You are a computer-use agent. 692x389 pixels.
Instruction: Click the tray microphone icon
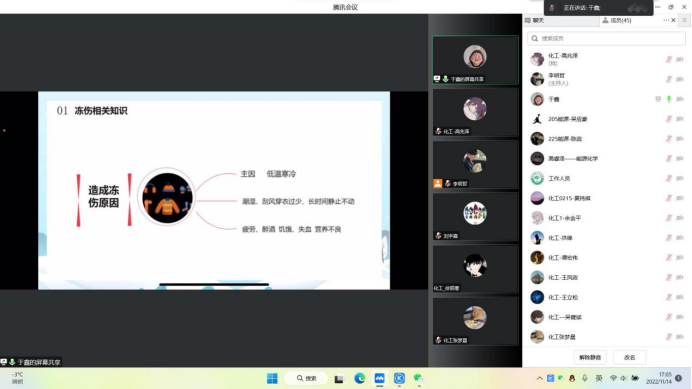(x=585, y=378)
